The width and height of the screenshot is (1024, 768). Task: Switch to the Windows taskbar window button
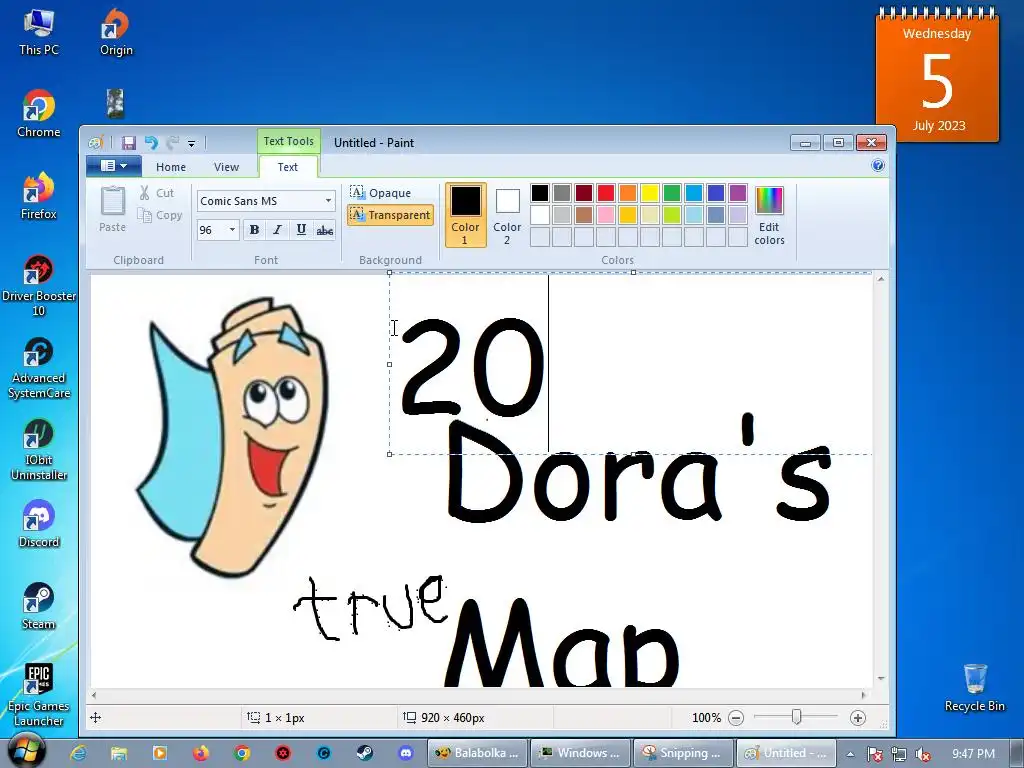pyautogui.click(x=581, y=753)
